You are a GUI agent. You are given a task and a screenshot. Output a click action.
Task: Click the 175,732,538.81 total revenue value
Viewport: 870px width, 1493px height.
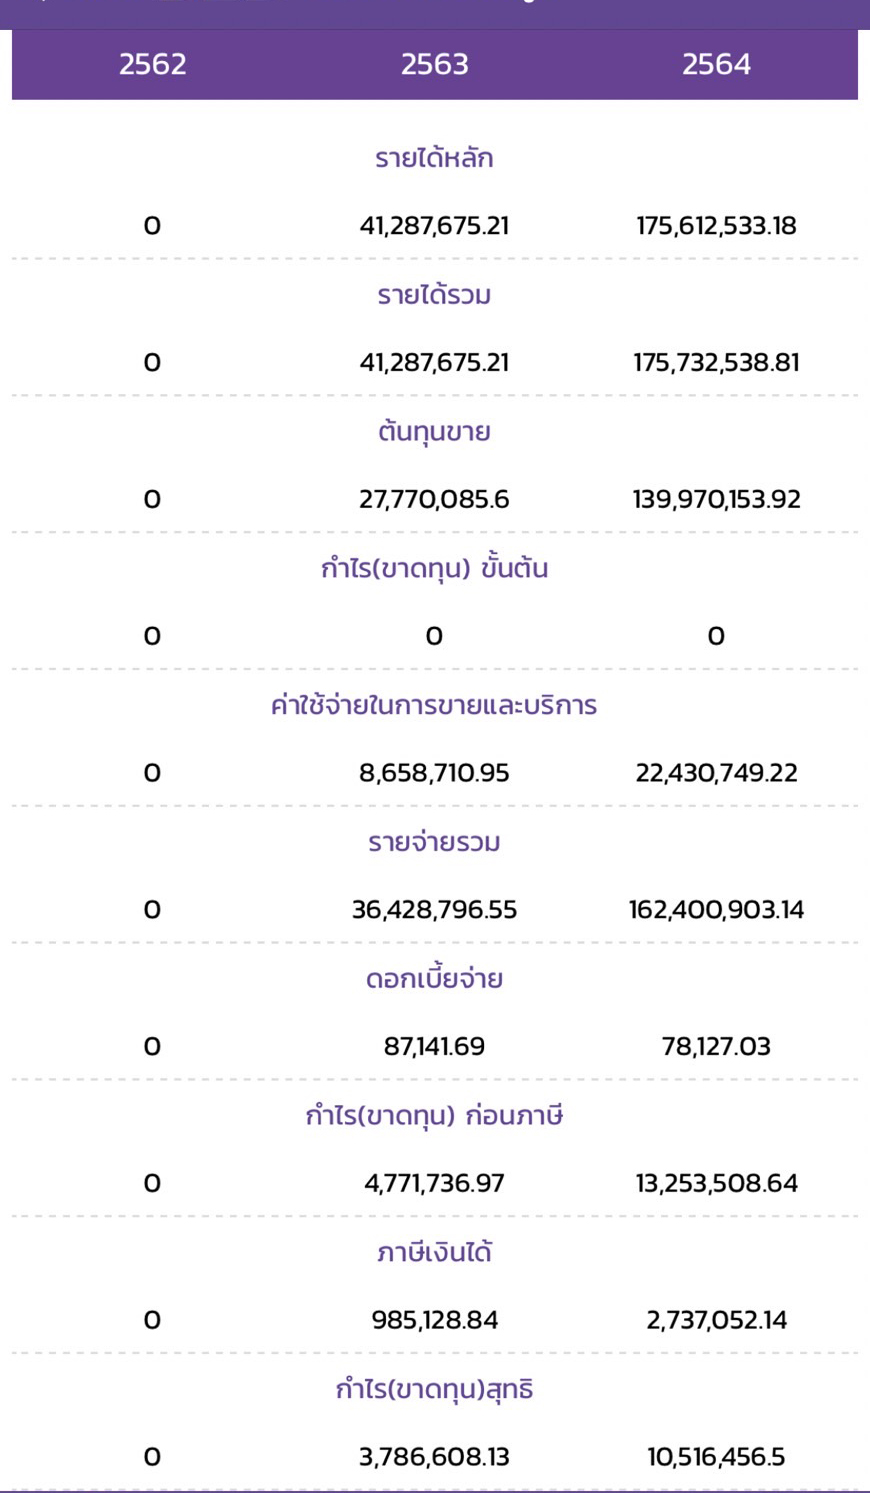pyautogui.click(x=716, y=362)
